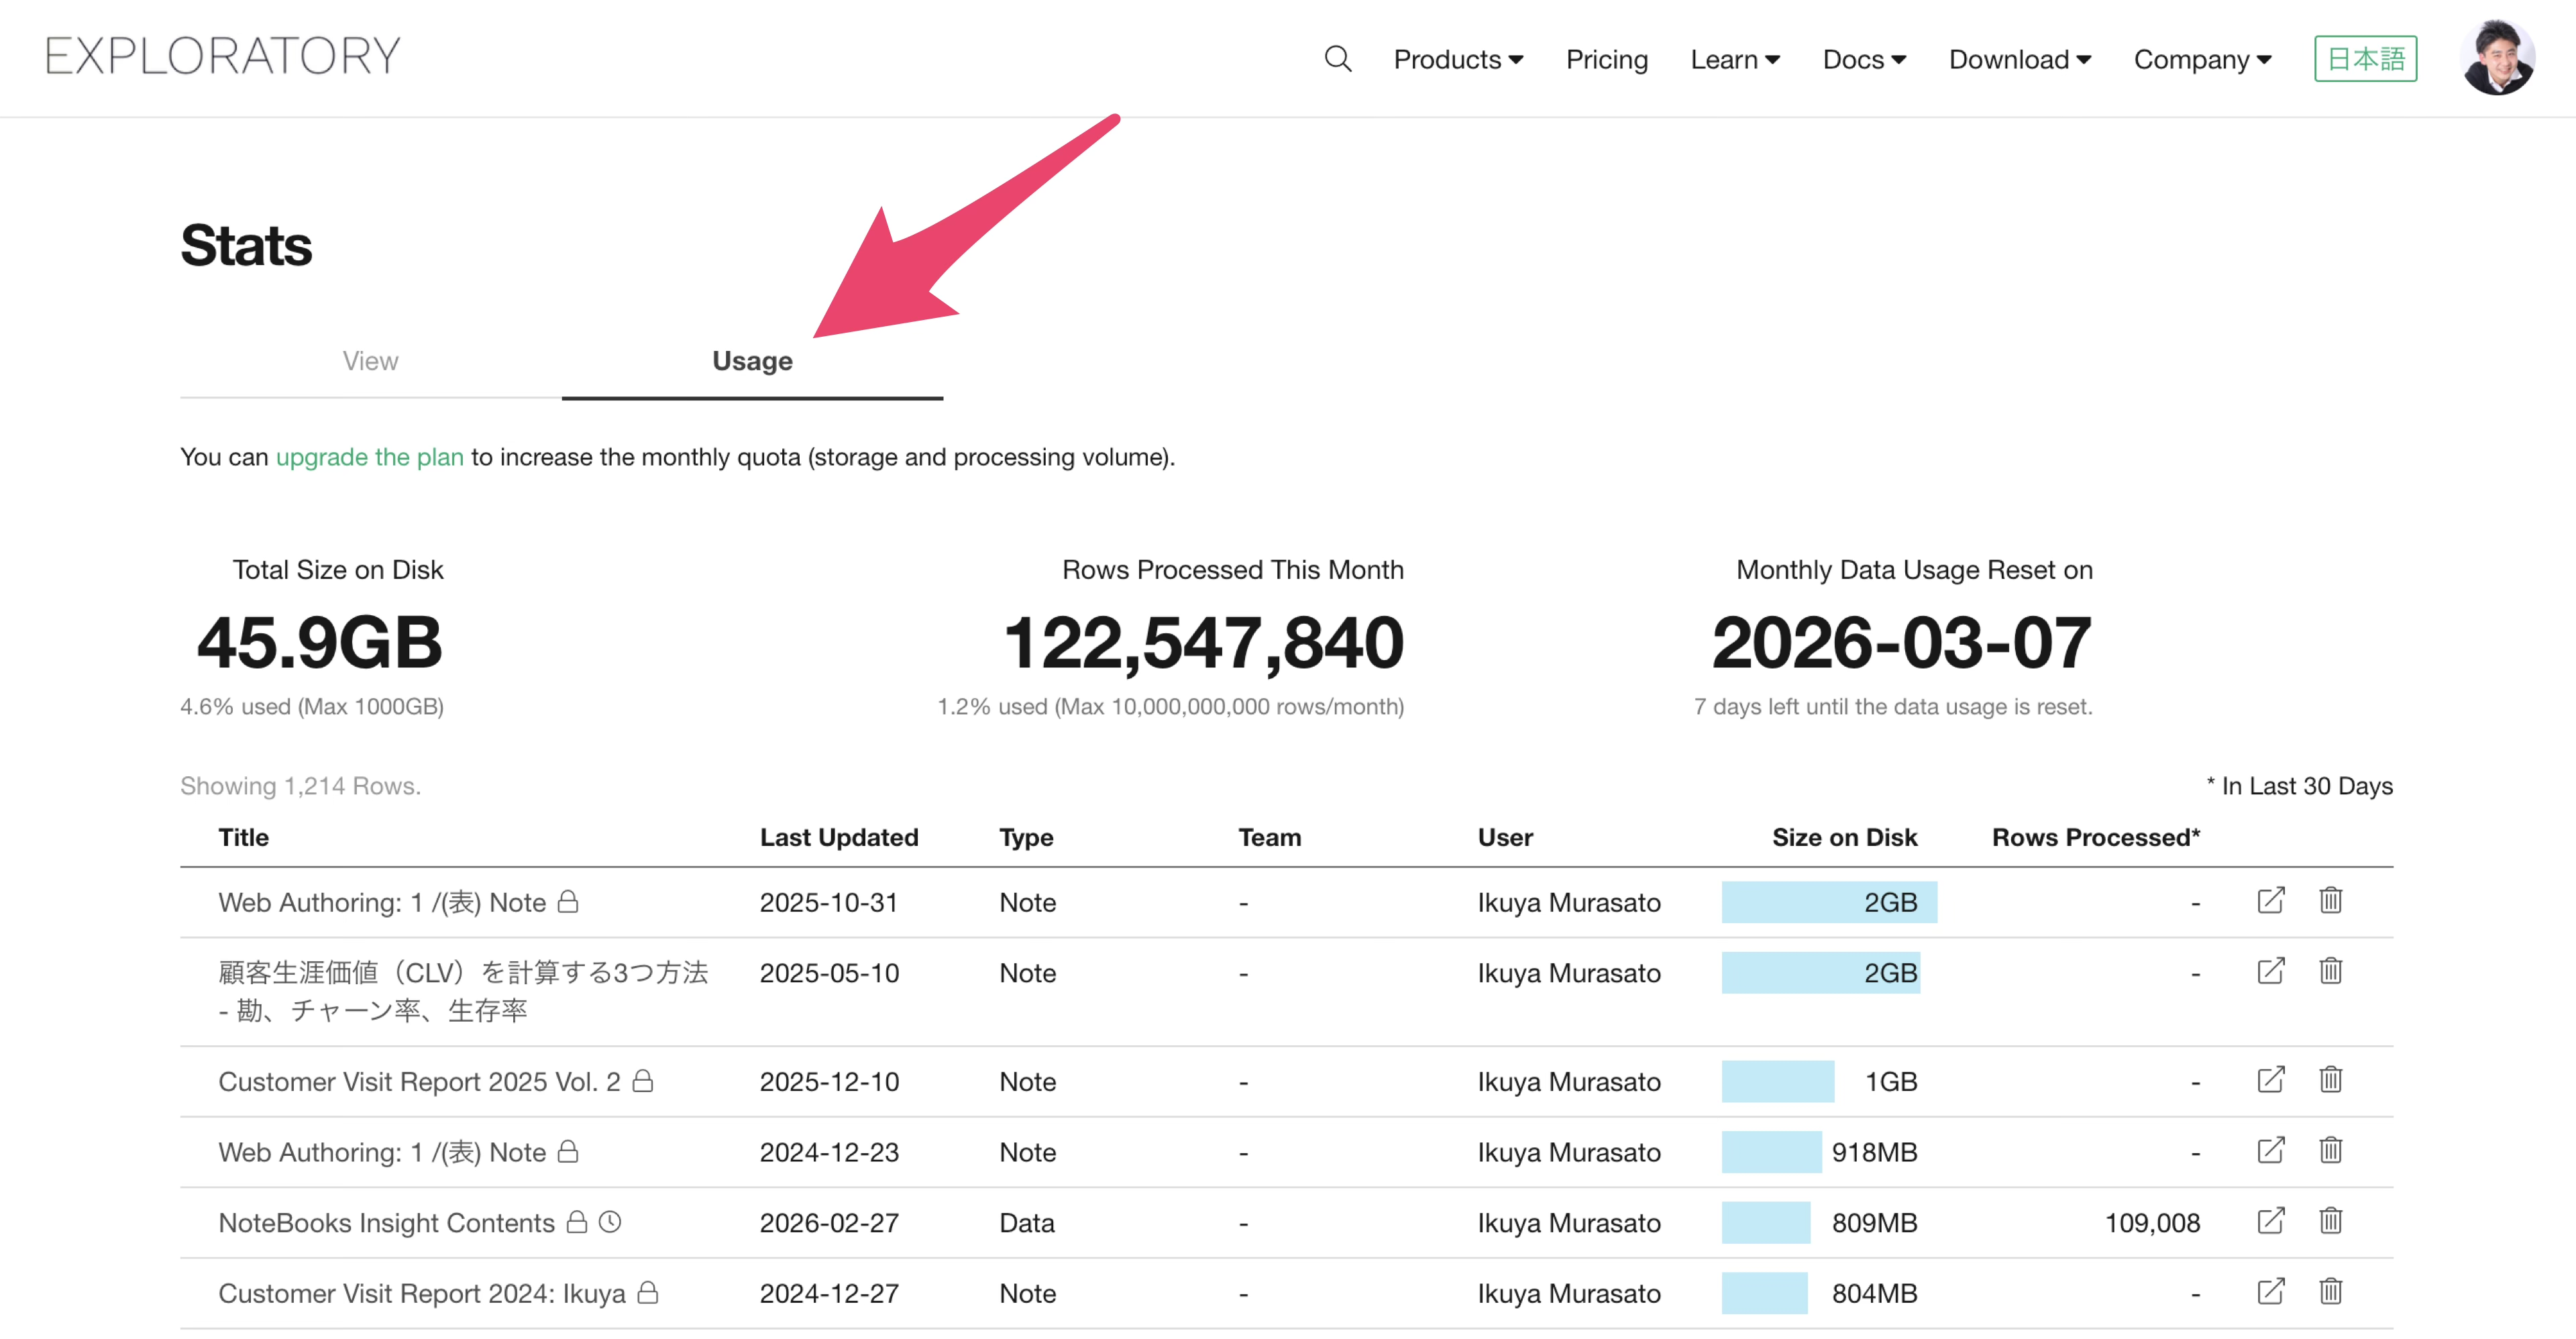Open the Pricing page
Screen dimensions: 2576x1339
(1606, 60)
